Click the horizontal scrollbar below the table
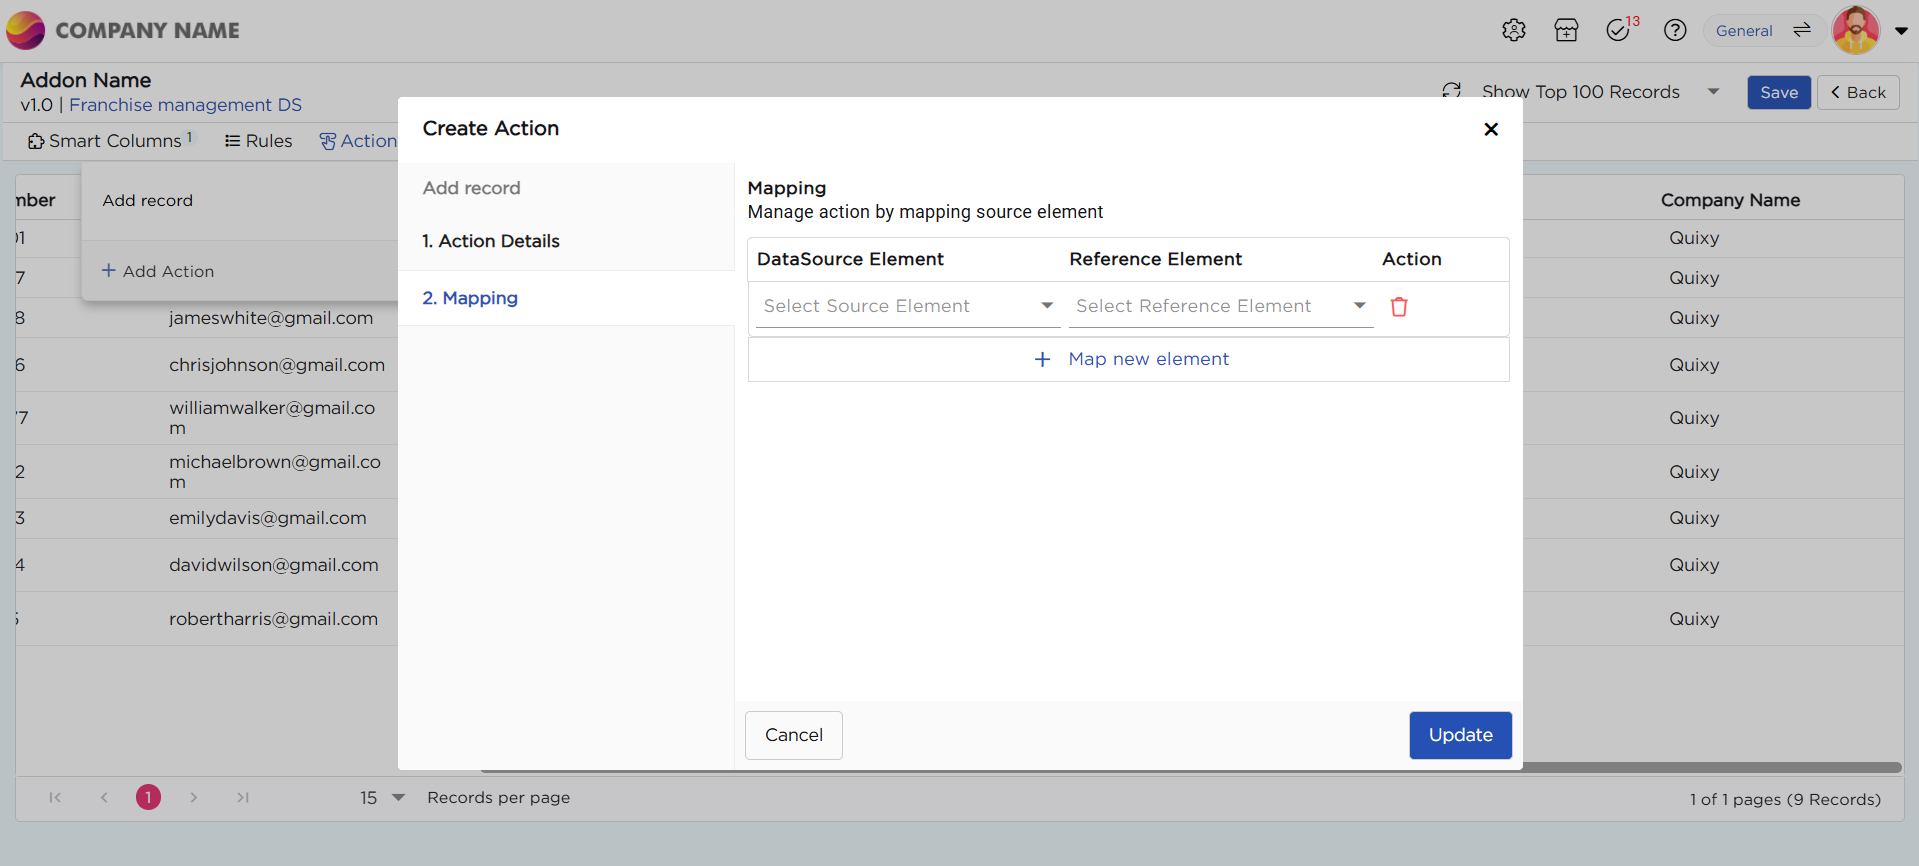The width and height of the screenshot is (1919, 866). 1700,768
